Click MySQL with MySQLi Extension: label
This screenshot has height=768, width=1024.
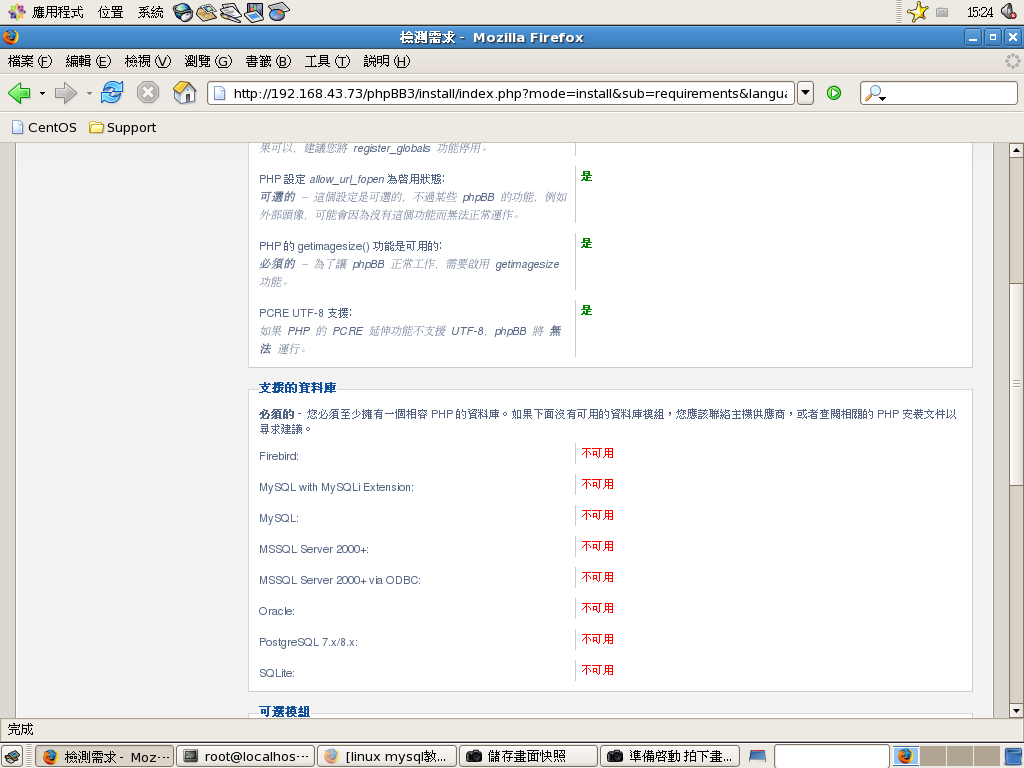(336, 487)
